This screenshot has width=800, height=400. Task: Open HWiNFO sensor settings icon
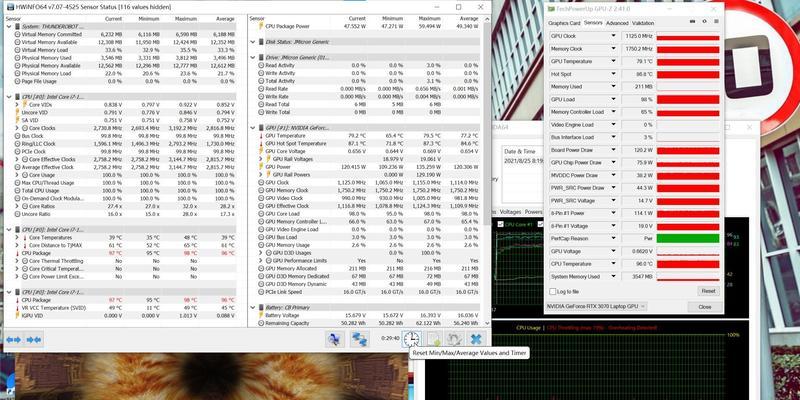pos(454,339)
